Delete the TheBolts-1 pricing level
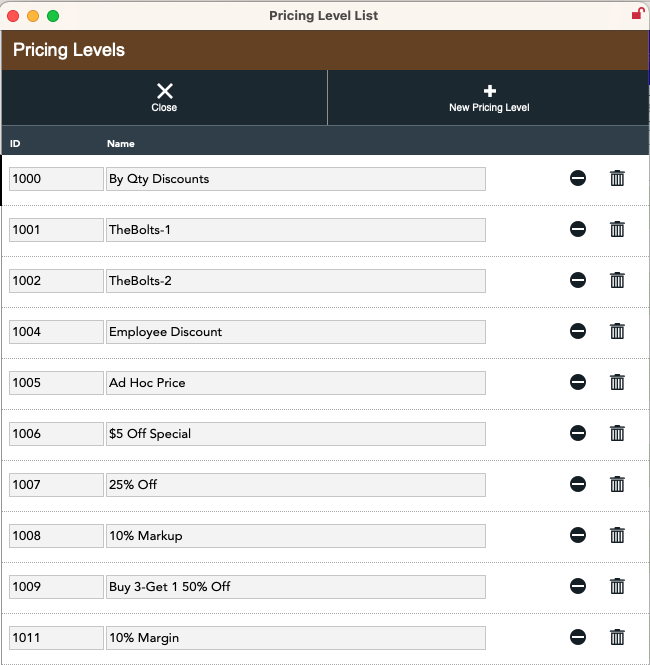Viewport: 650px width, 665px height. pos(617,229)
